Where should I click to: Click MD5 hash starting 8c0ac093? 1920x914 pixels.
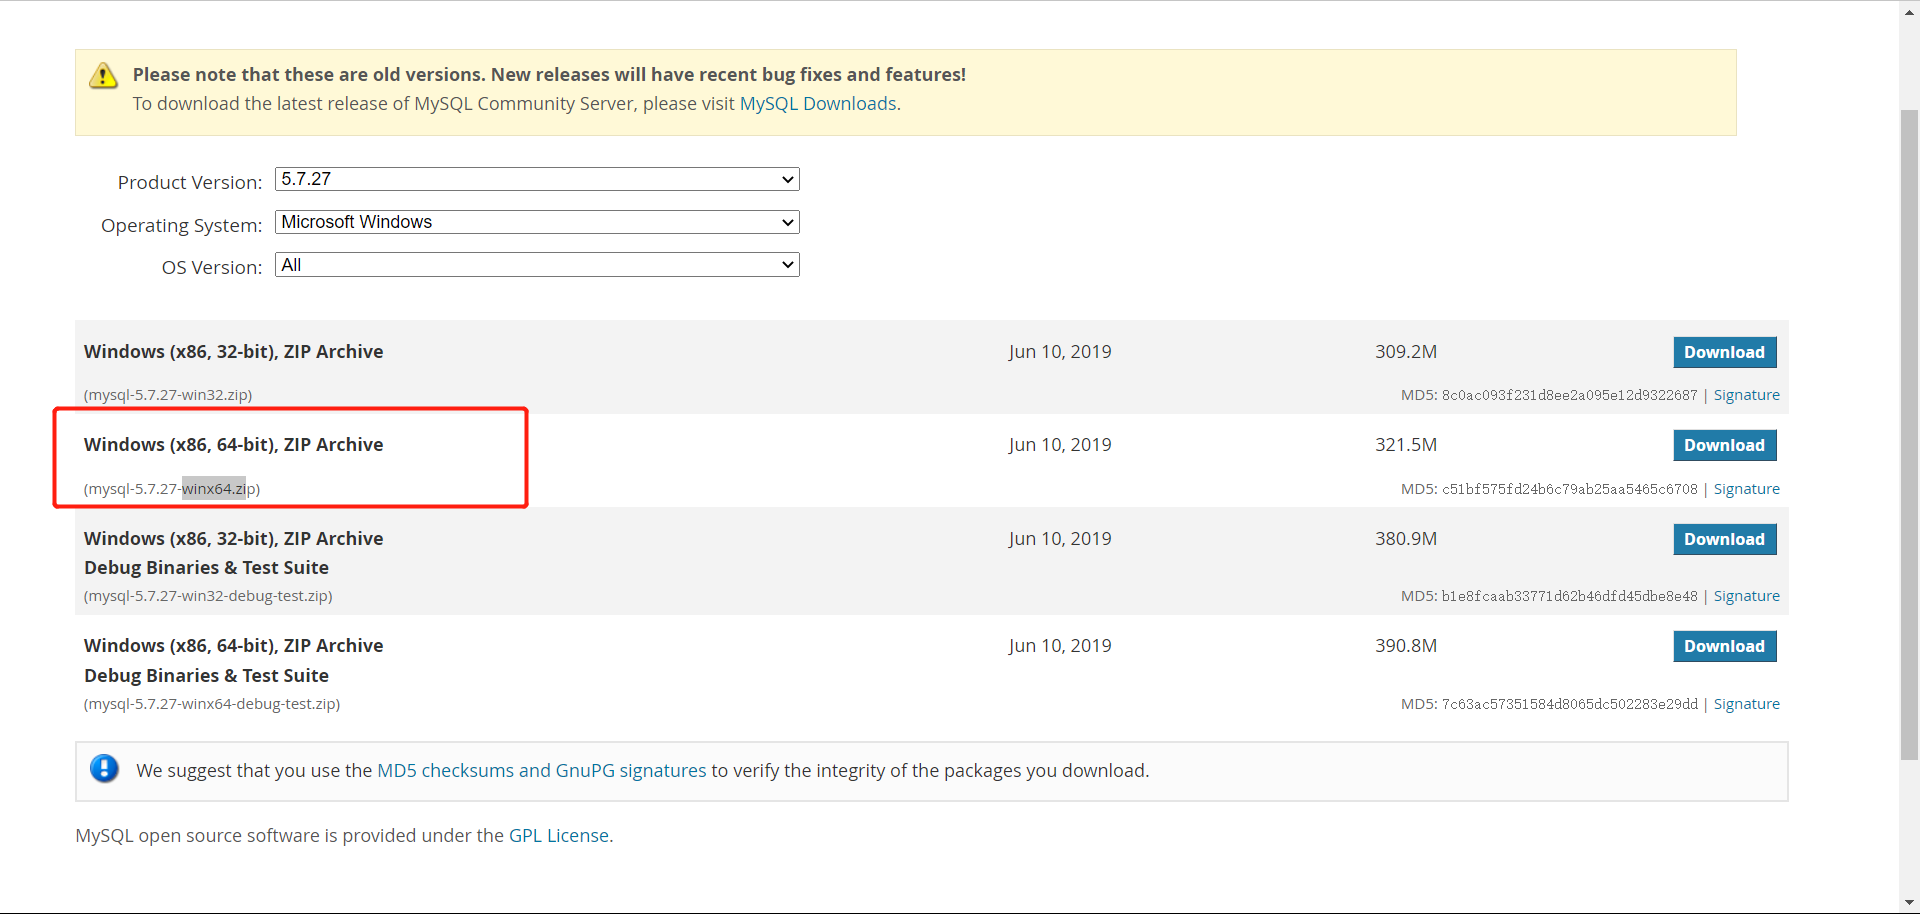(x=1569, y=395)
